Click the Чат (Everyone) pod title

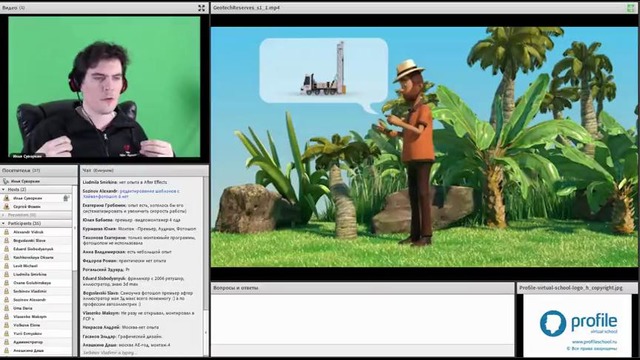coord(98,171)
